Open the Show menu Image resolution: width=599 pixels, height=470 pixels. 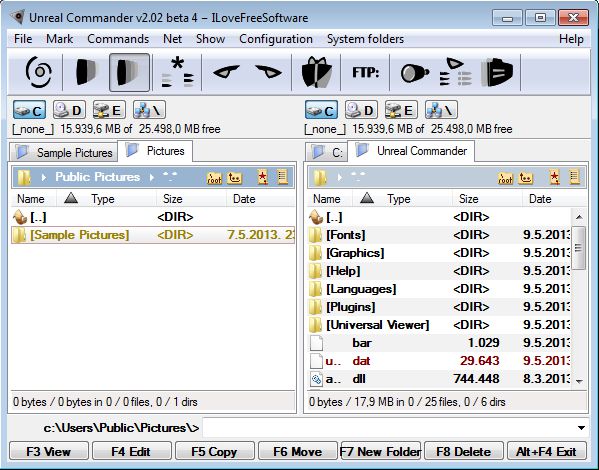click(x=210, y=39)
